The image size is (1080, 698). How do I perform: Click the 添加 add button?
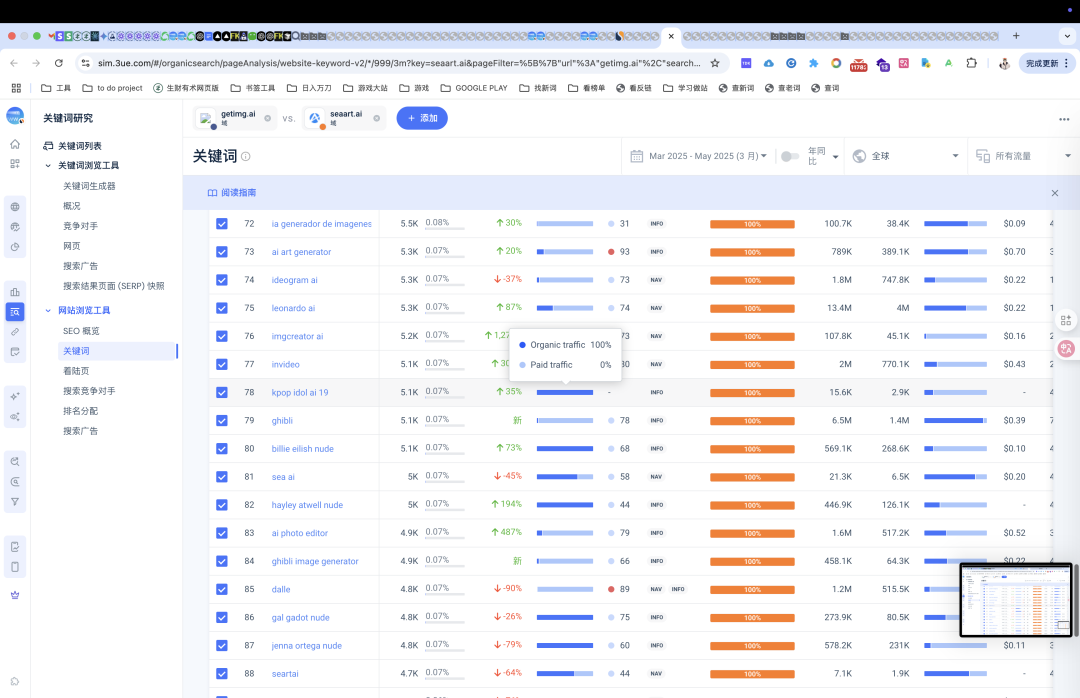422,119
